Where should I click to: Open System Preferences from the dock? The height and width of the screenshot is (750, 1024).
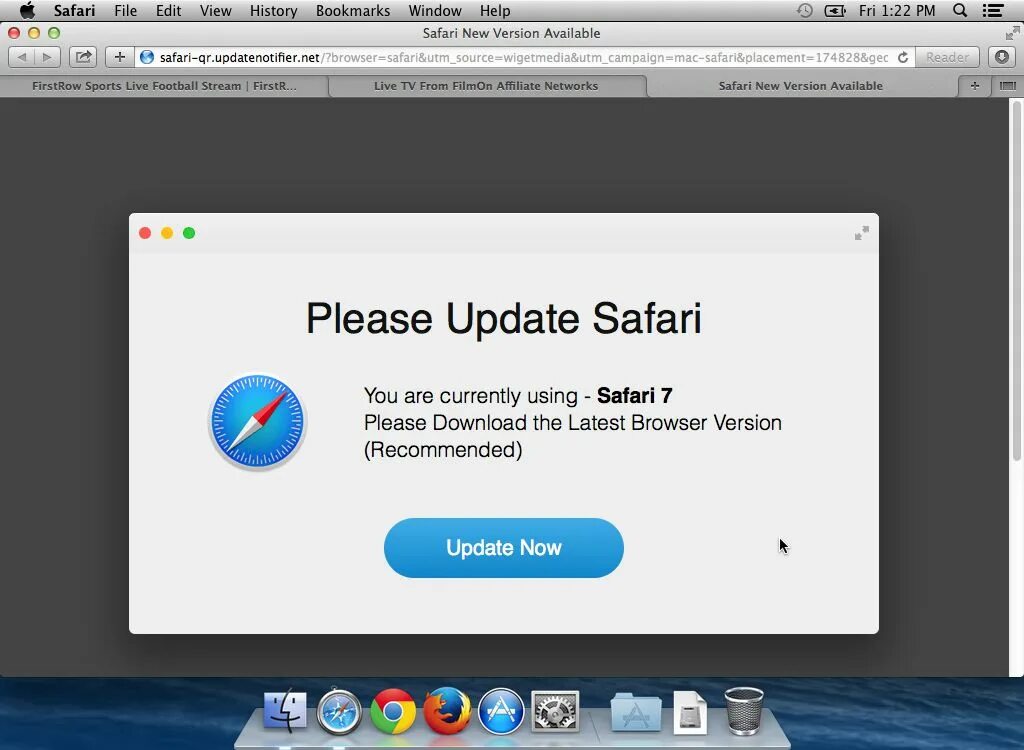point(555,711)
